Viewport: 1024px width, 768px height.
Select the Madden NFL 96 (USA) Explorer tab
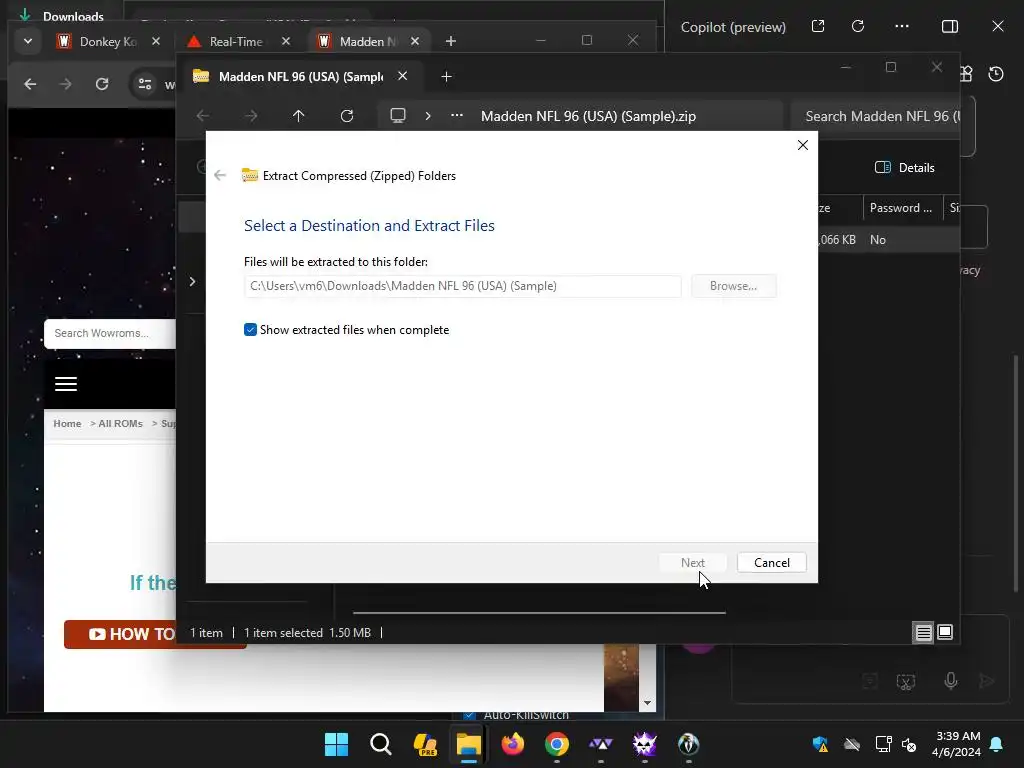(300, 76)
